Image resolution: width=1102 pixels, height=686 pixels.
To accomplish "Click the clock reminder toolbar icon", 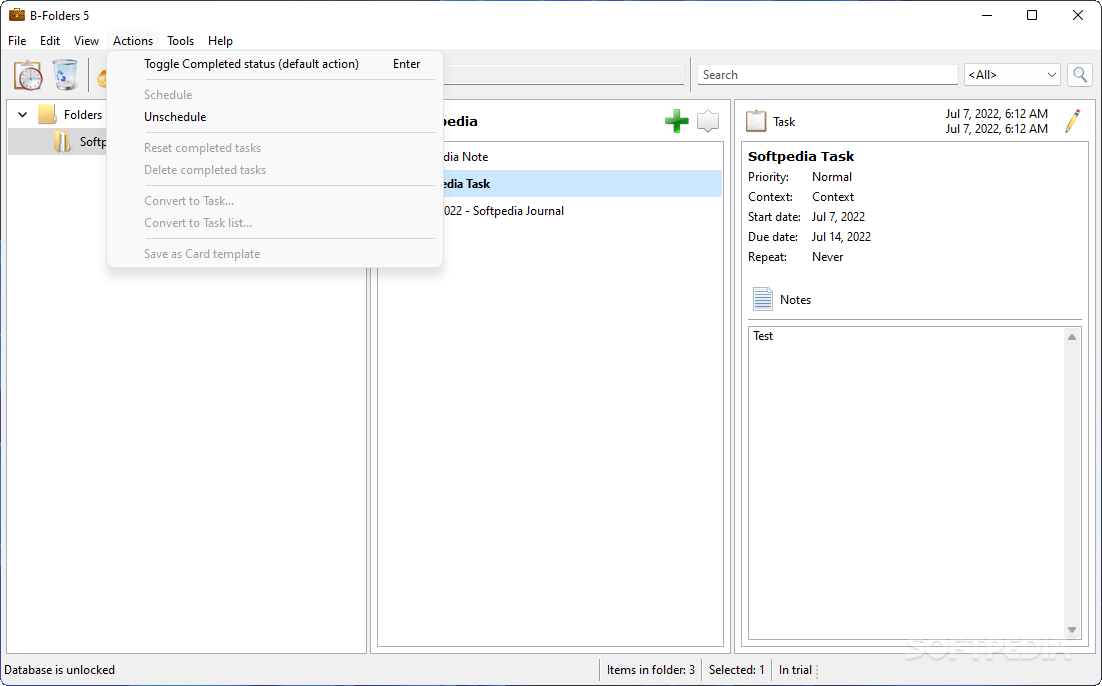I will [x=28, y=75].
